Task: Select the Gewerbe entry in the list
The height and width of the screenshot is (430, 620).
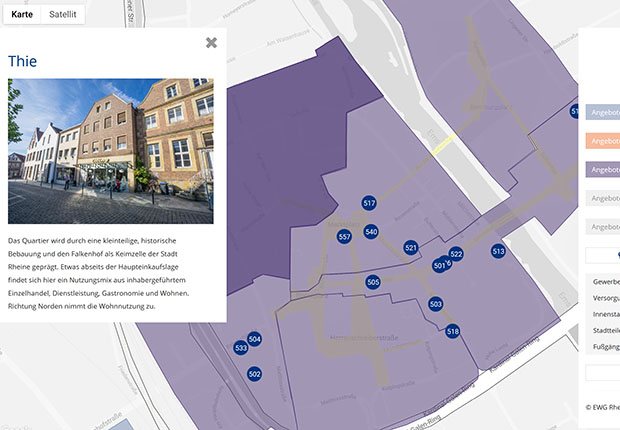Action: 606,282
